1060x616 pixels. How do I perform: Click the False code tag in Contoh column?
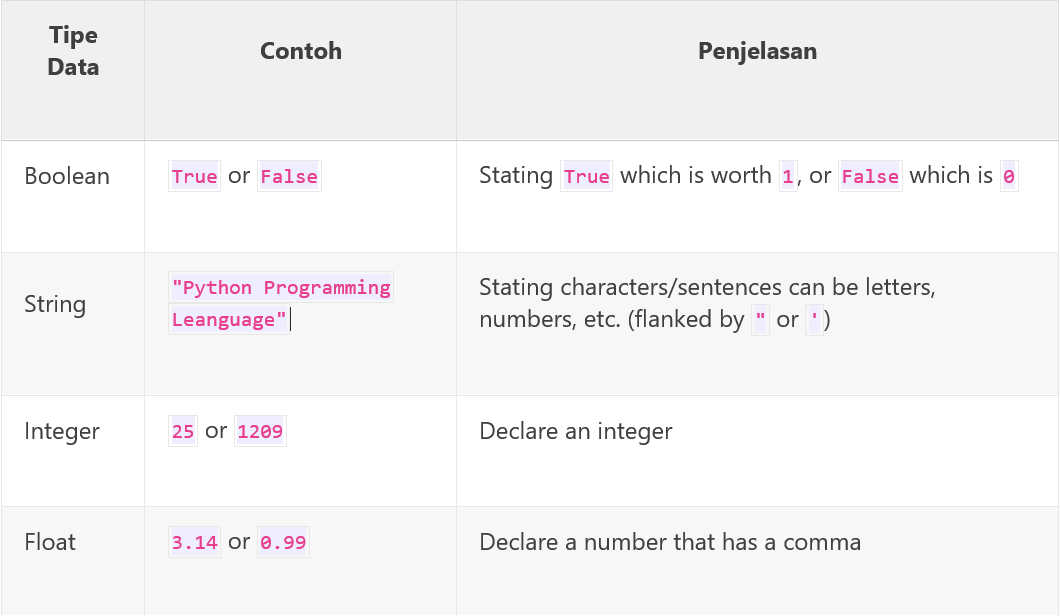pos(289,176)
